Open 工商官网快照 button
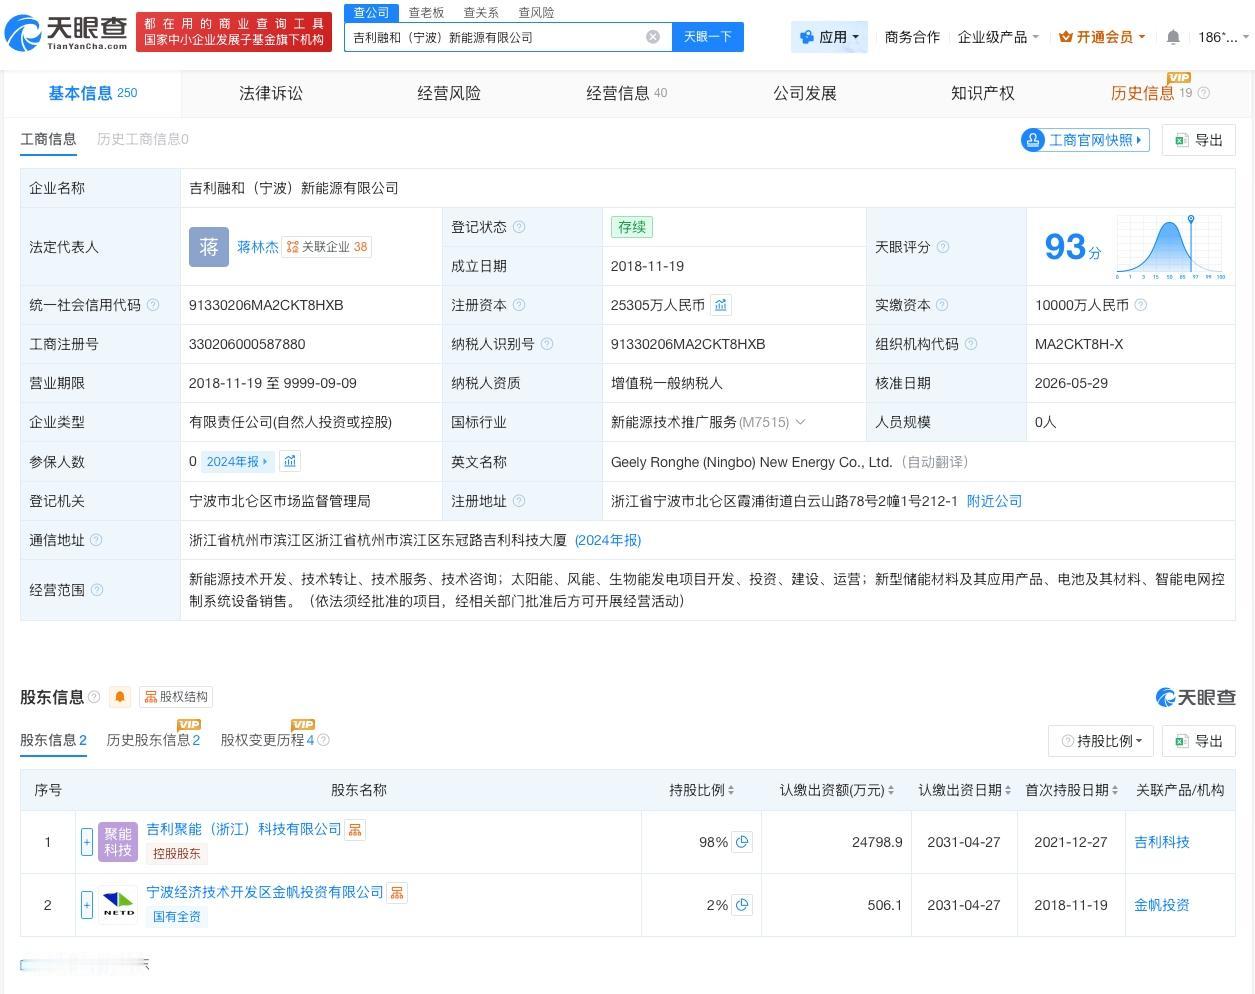1255x994 pixels. tap(1085, 140)
